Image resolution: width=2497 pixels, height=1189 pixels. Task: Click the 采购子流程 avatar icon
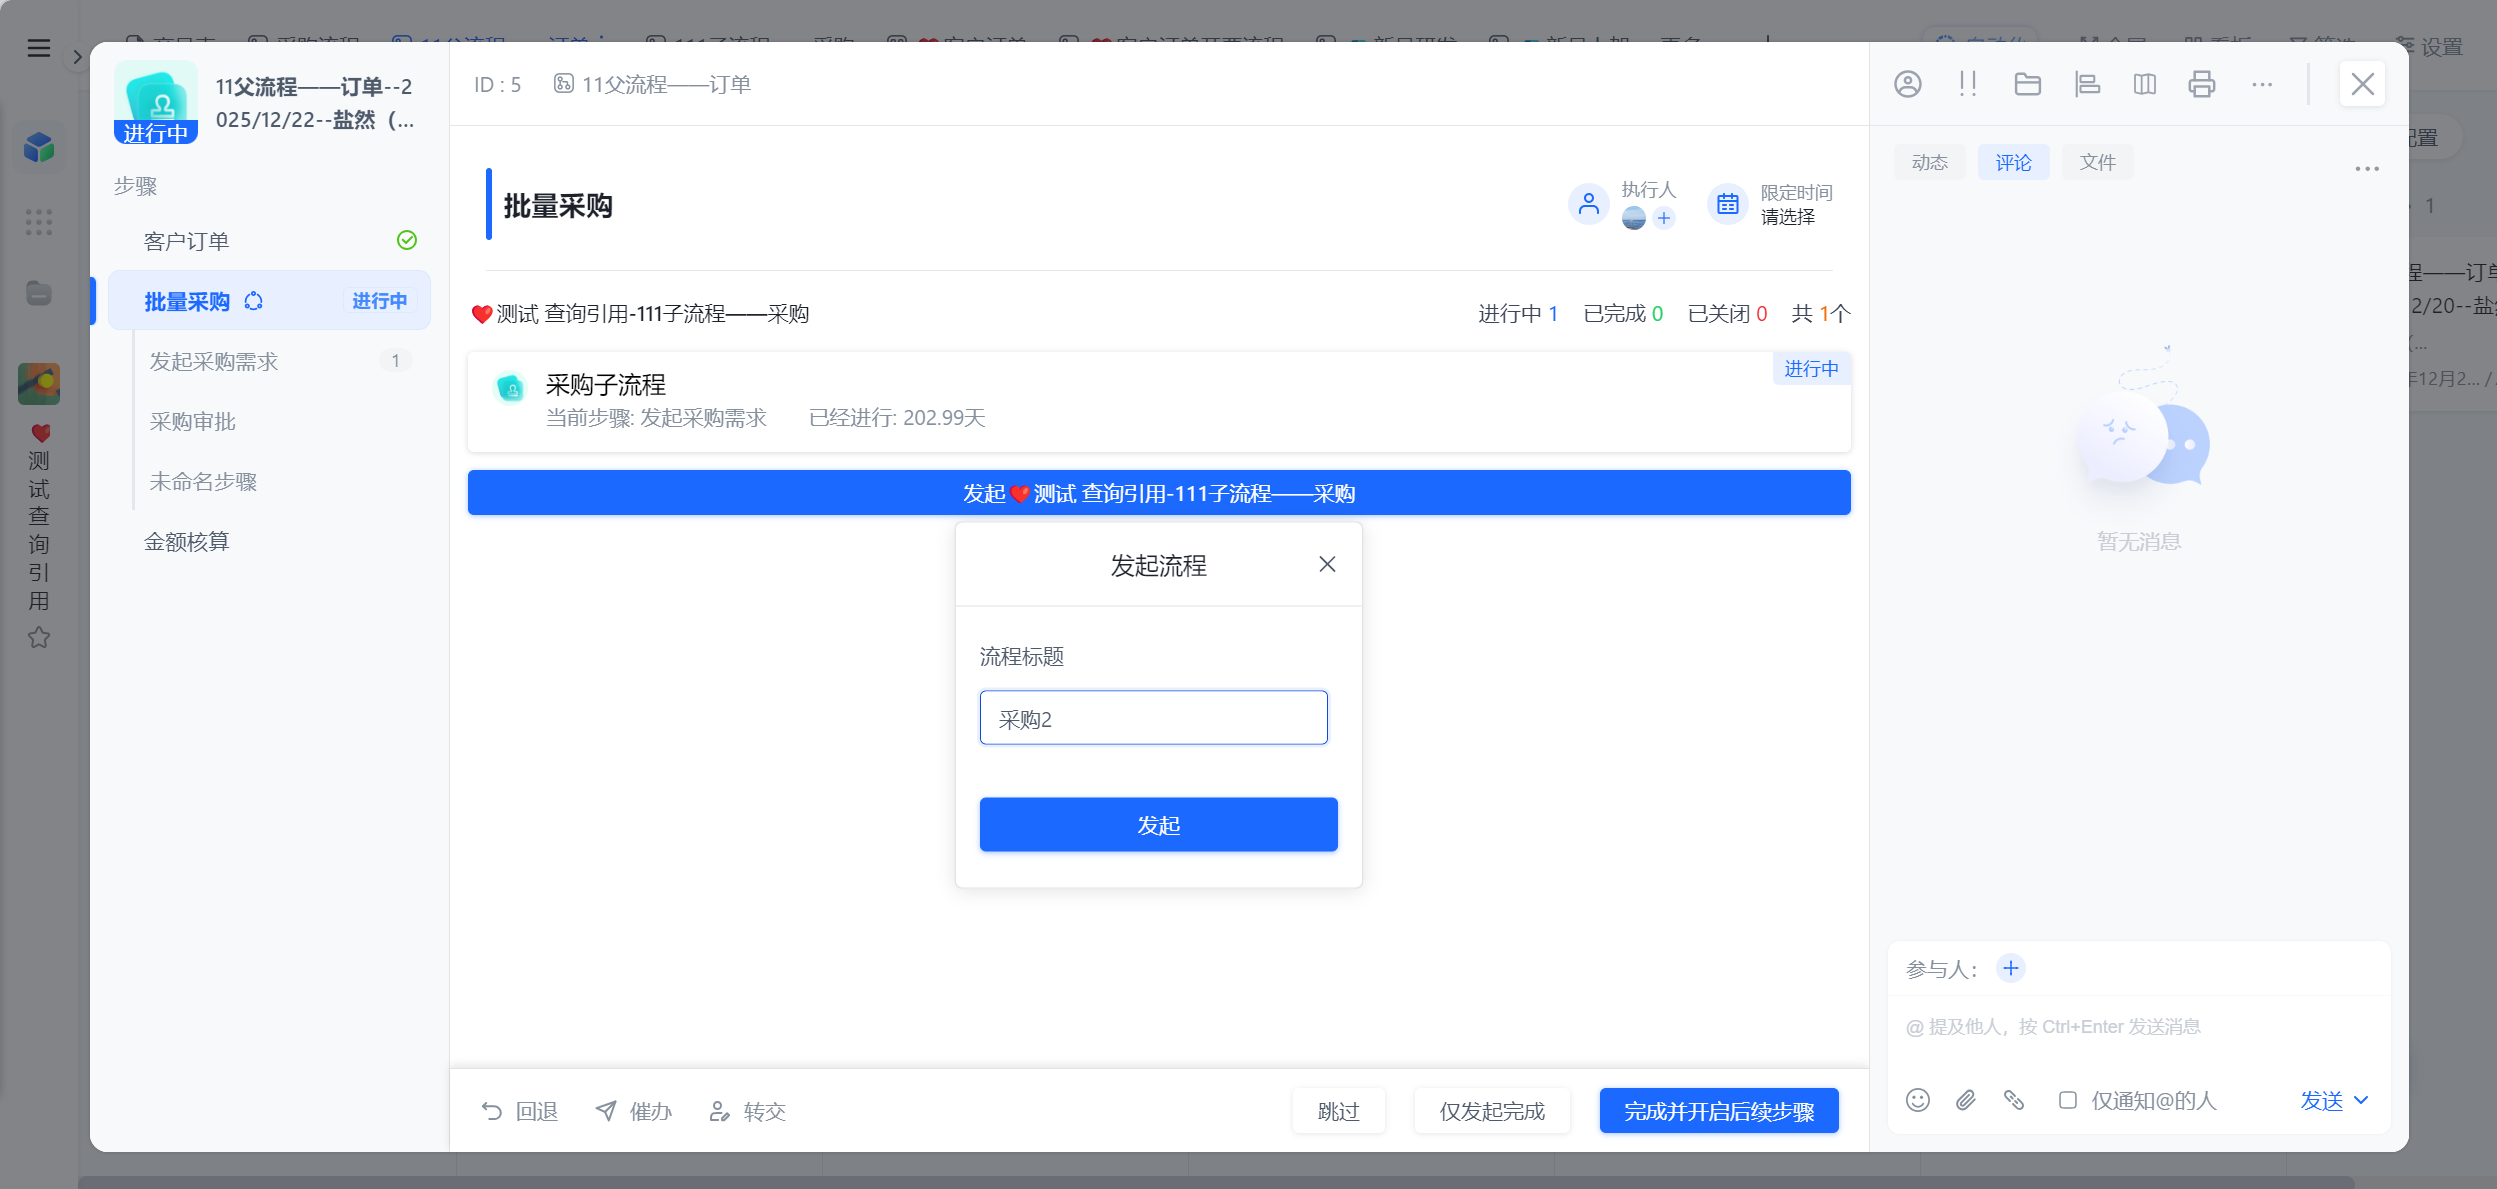[510, 388]
